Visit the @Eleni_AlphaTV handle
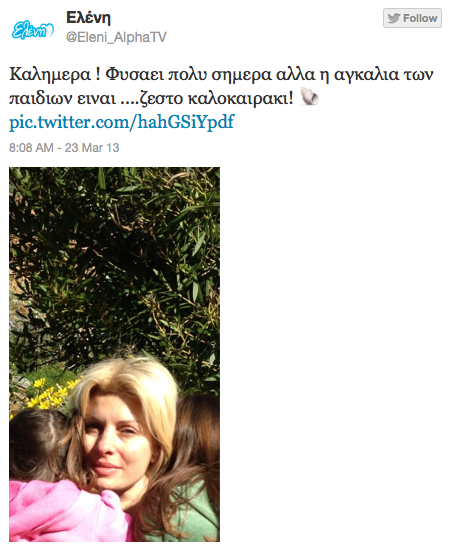This screenshot has width=453, height=556. click(116, 37)
